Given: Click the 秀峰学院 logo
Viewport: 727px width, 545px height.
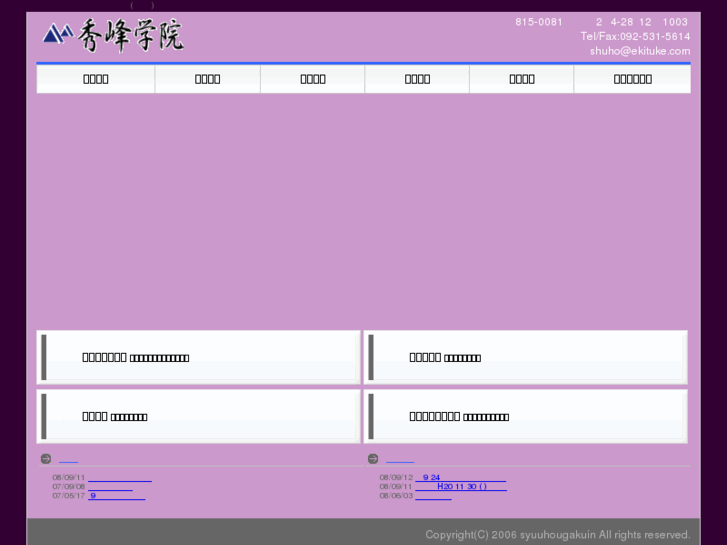Looking at the screenshot, I should (113, 35).
